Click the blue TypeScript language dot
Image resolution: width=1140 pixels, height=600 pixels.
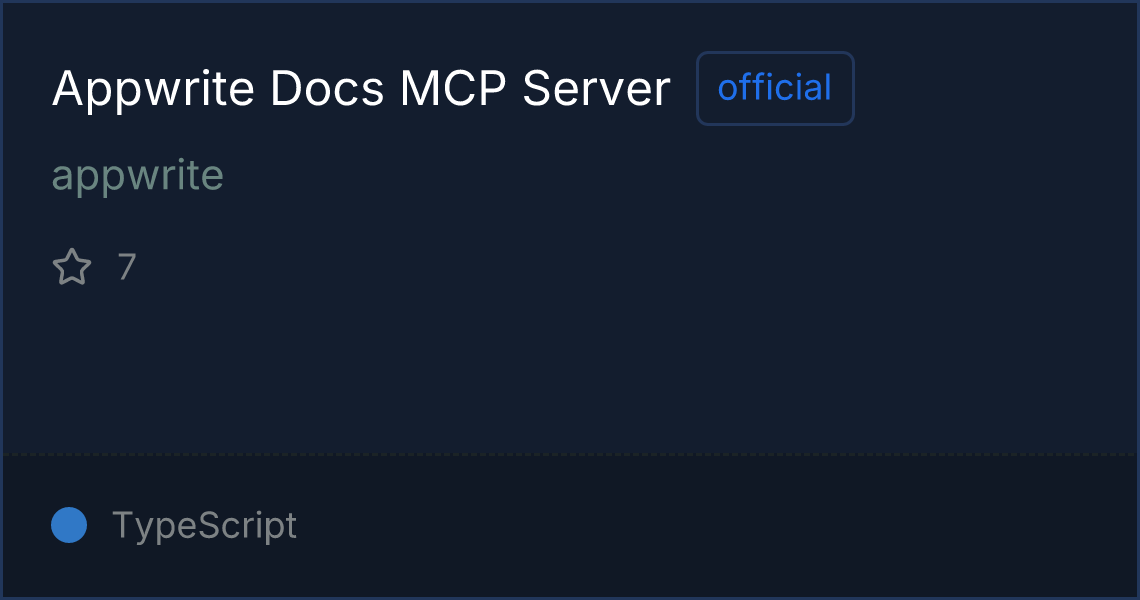coord(69,525)
